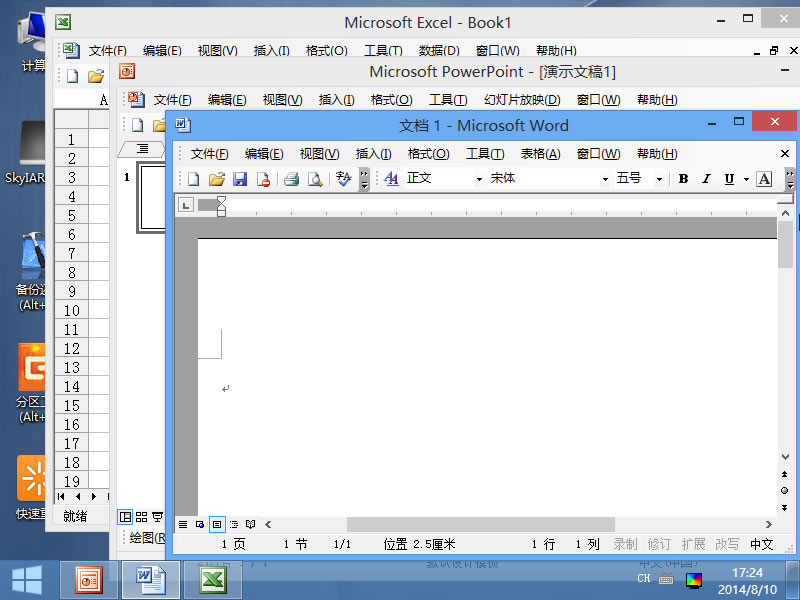
Task: Switch Word to Web Layout view
Action: point(200,524)
